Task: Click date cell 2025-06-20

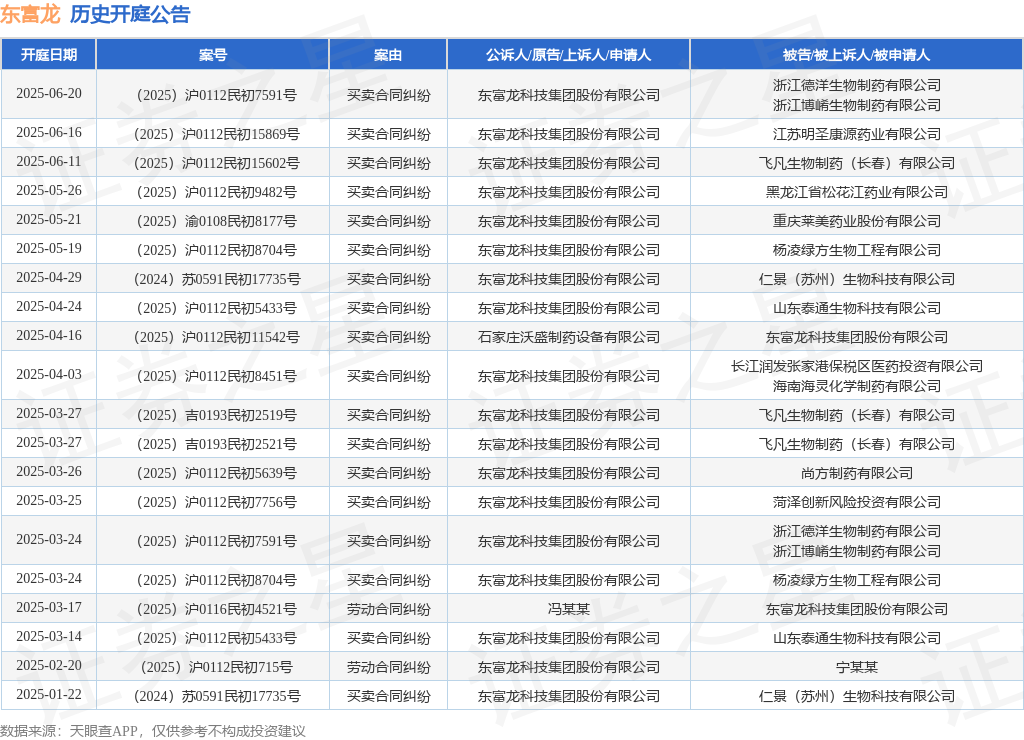Action: (49, 93)
